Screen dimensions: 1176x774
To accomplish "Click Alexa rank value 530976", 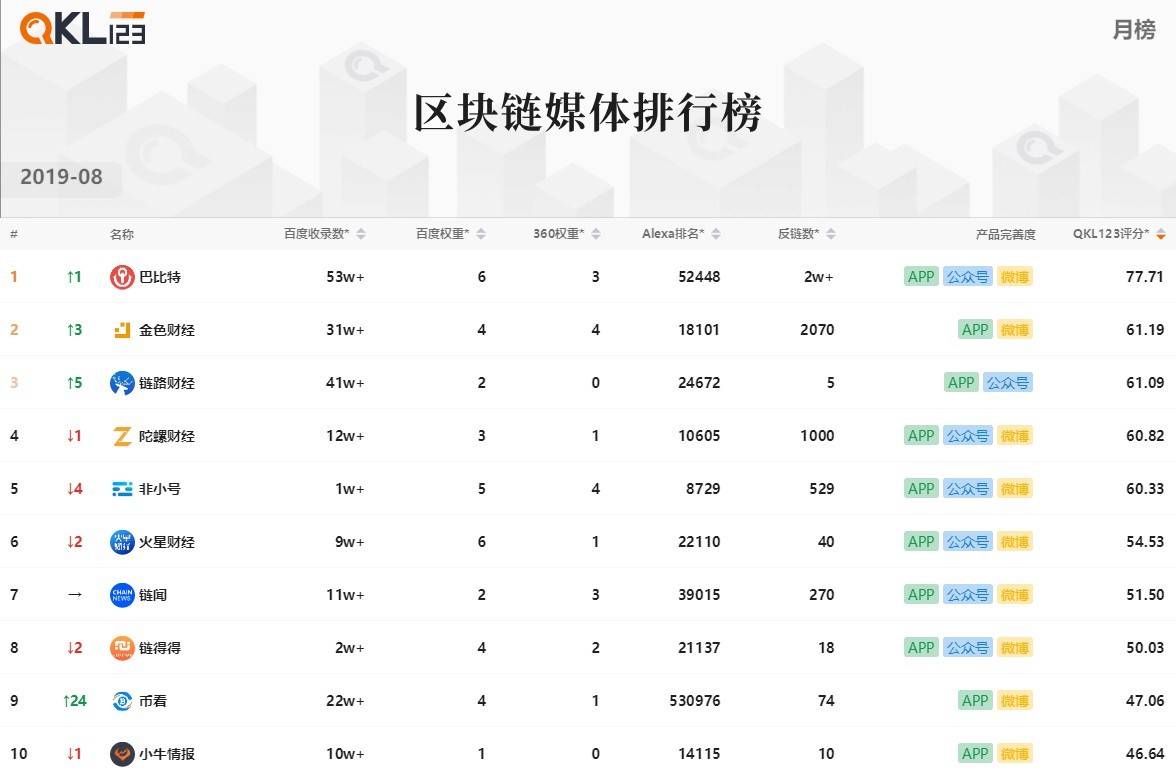I will click(x=694, y=700).
